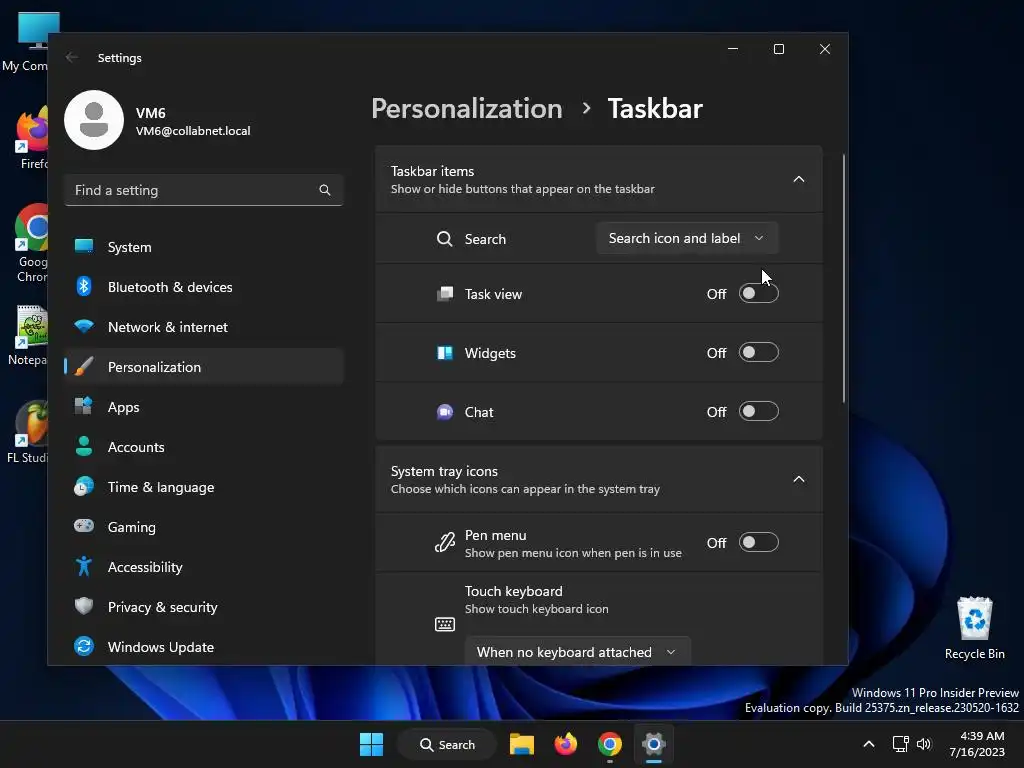Click the Accessibility figure icon in sidebar
The height and width of the screenshot is (768, 1024).
tap(84, 566)
